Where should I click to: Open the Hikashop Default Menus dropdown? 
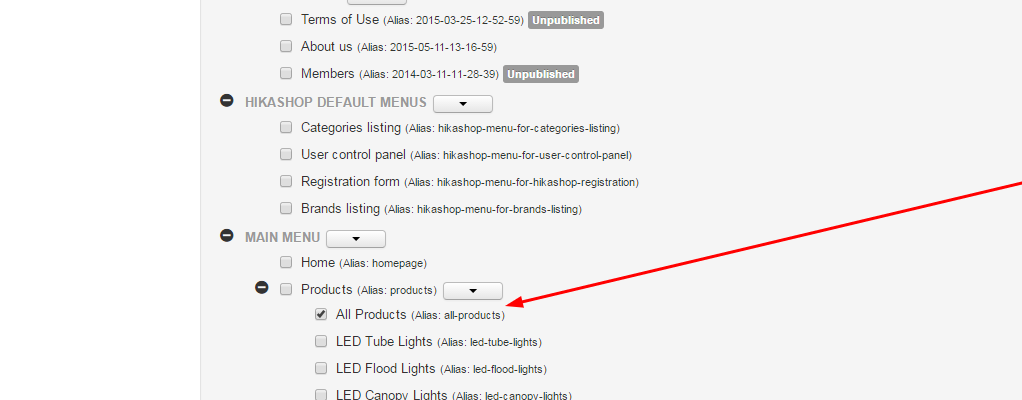point(463,103)
